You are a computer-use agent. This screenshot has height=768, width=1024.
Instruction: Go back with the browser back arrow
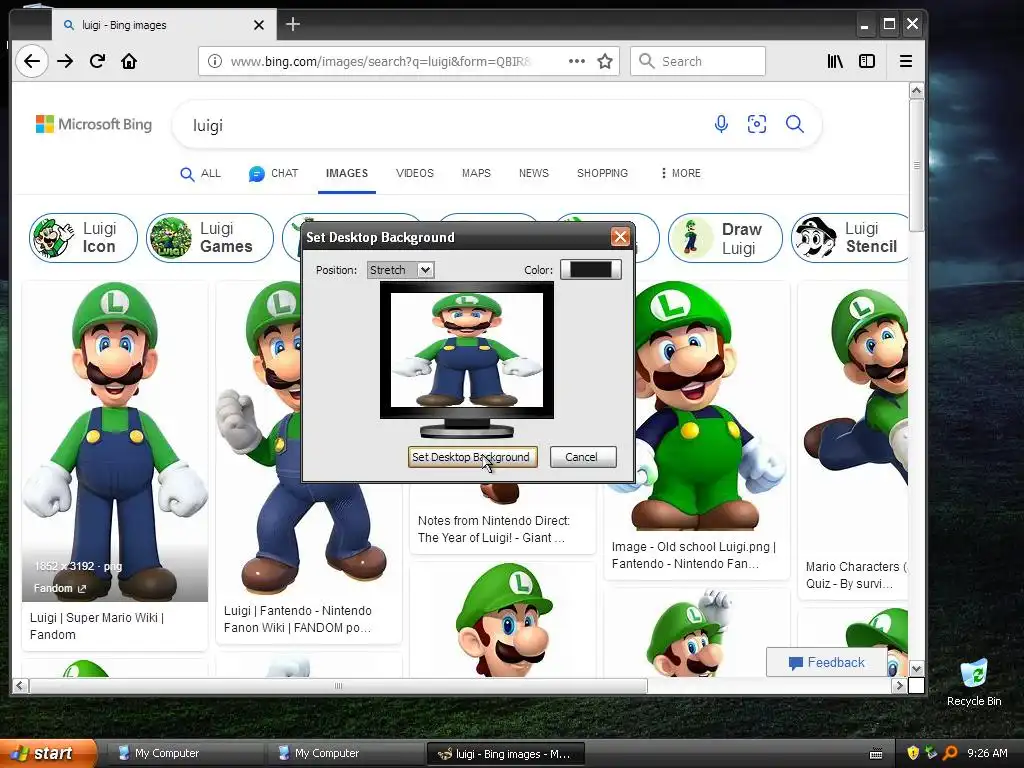pyautogui.click(x=31, y=61)
